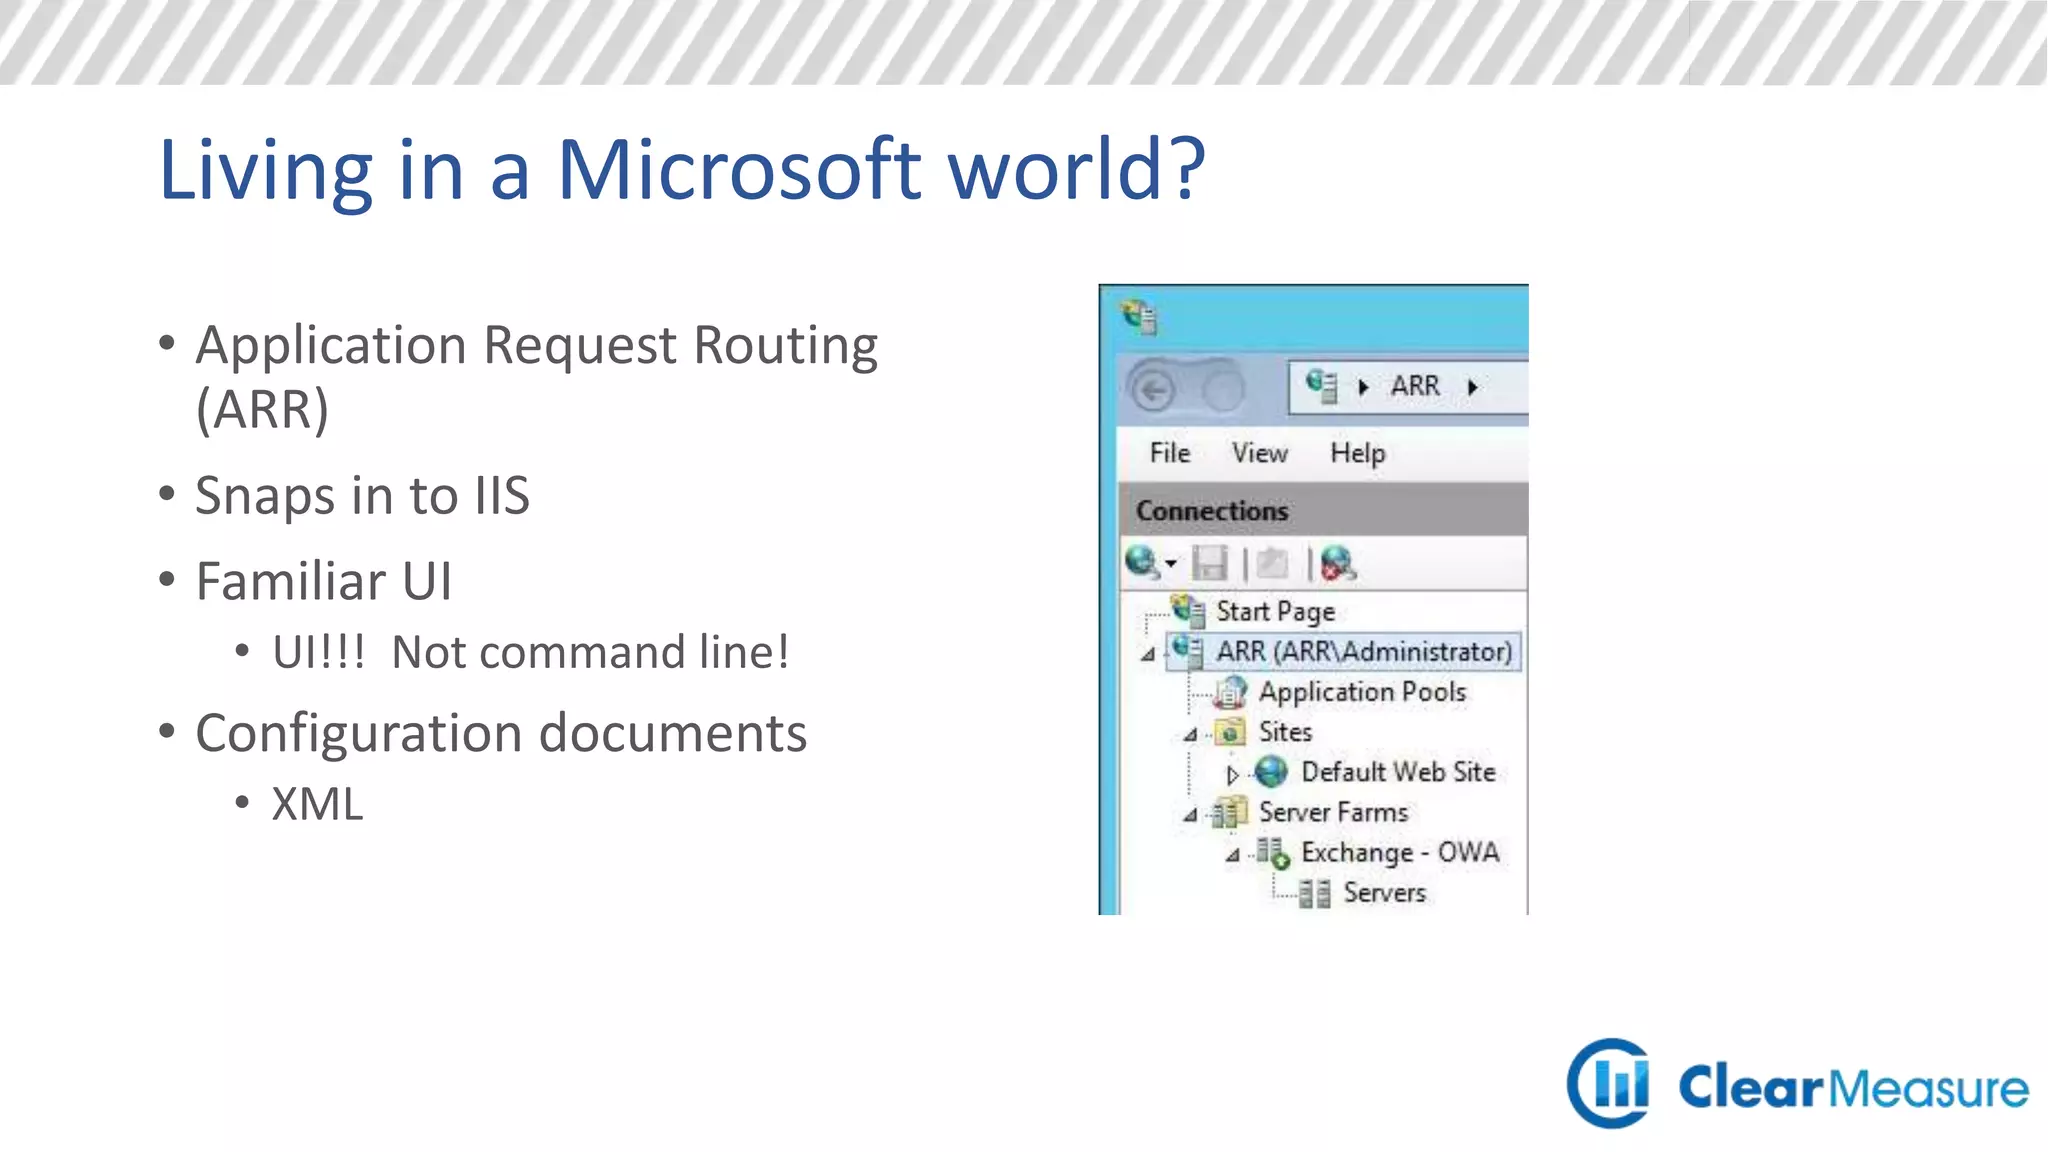
Task: Click the Start Page icon
Action: point(1188,610)
